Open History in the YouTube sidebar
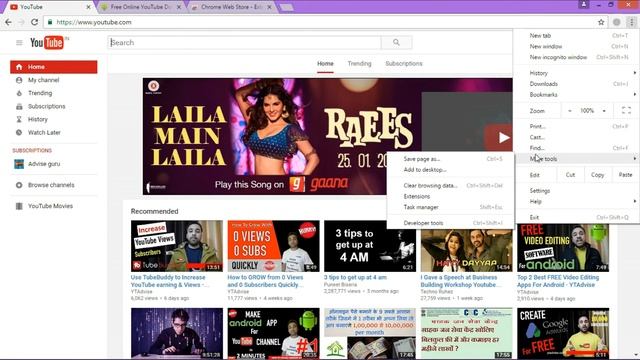 [38, 119]
